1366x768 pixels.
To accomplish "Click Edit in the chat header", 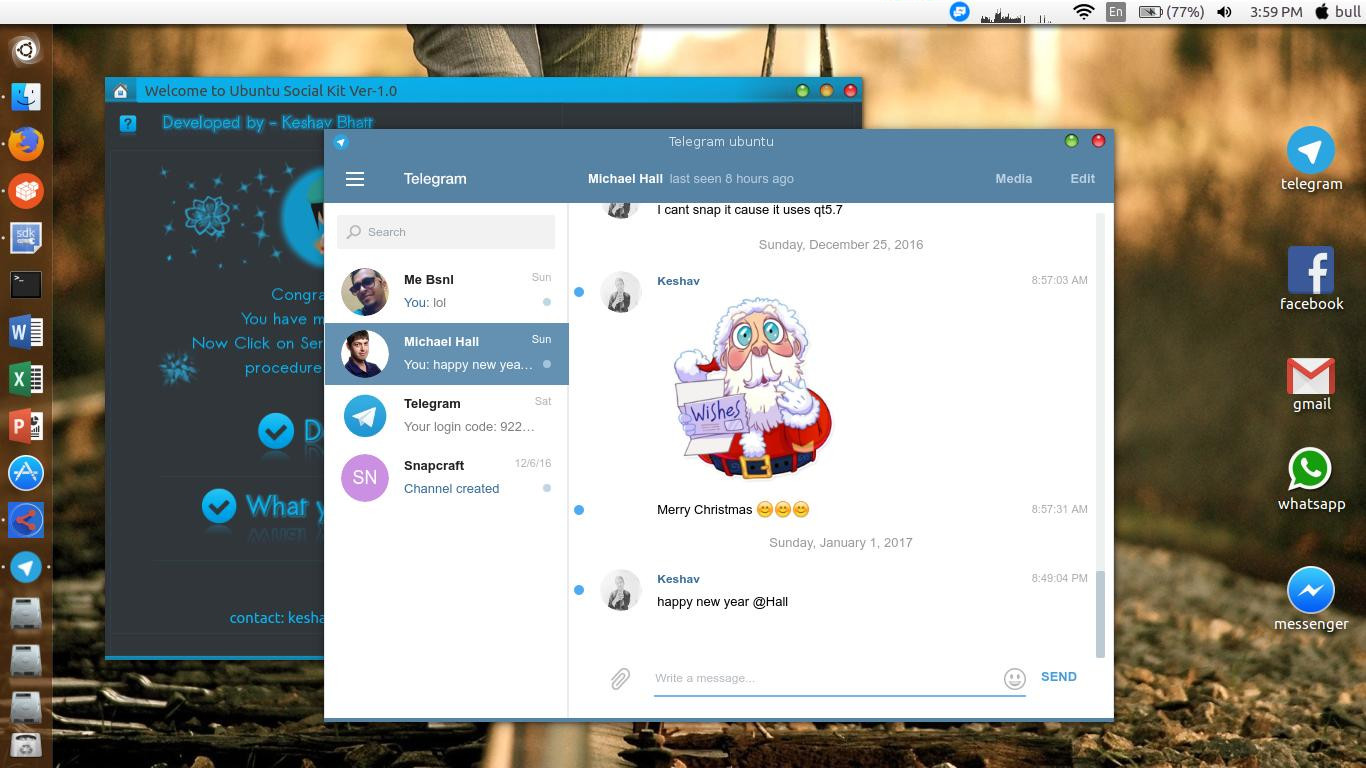I will click(1082, 178).
